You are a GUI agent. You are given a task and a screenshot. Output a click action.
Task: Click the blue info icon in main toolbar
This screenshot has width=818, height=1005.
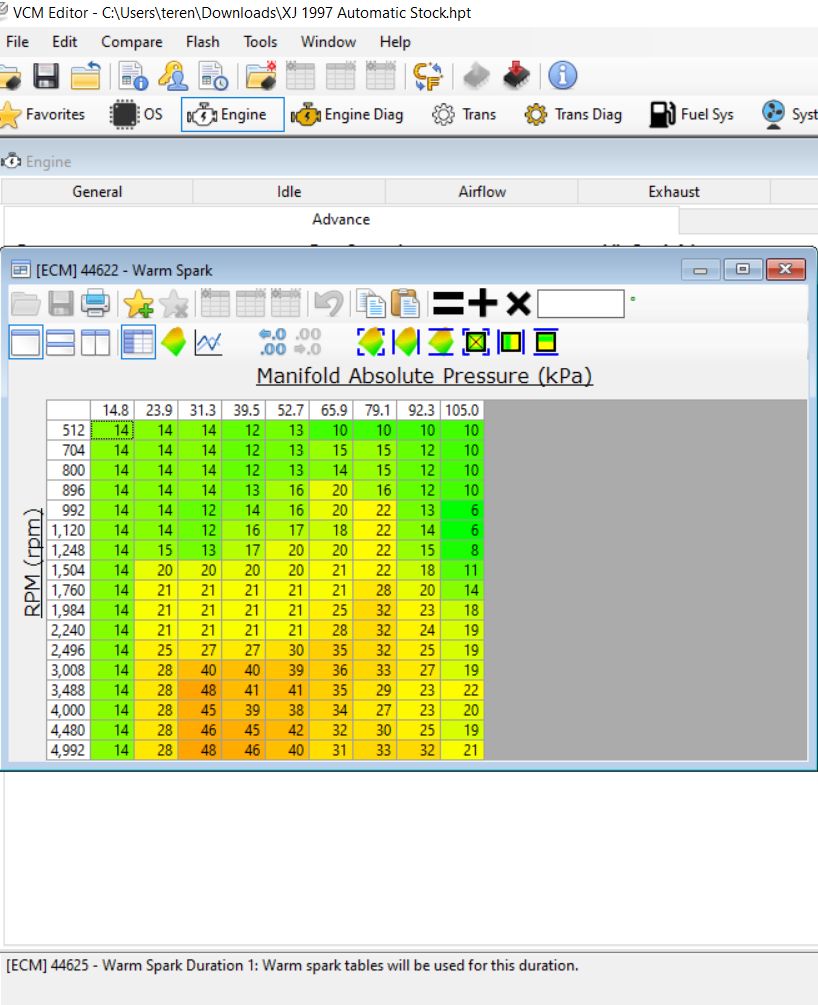(x=563, y=75)
